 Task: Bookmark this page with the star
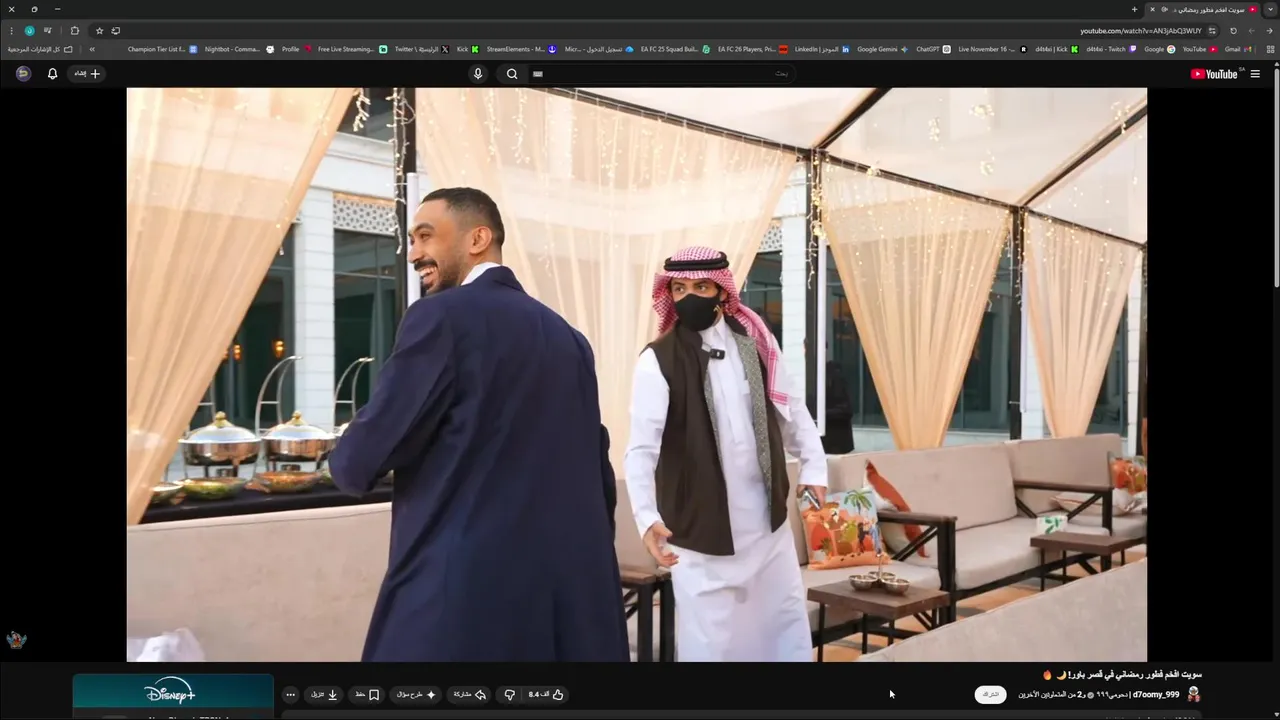pos(99,31)
